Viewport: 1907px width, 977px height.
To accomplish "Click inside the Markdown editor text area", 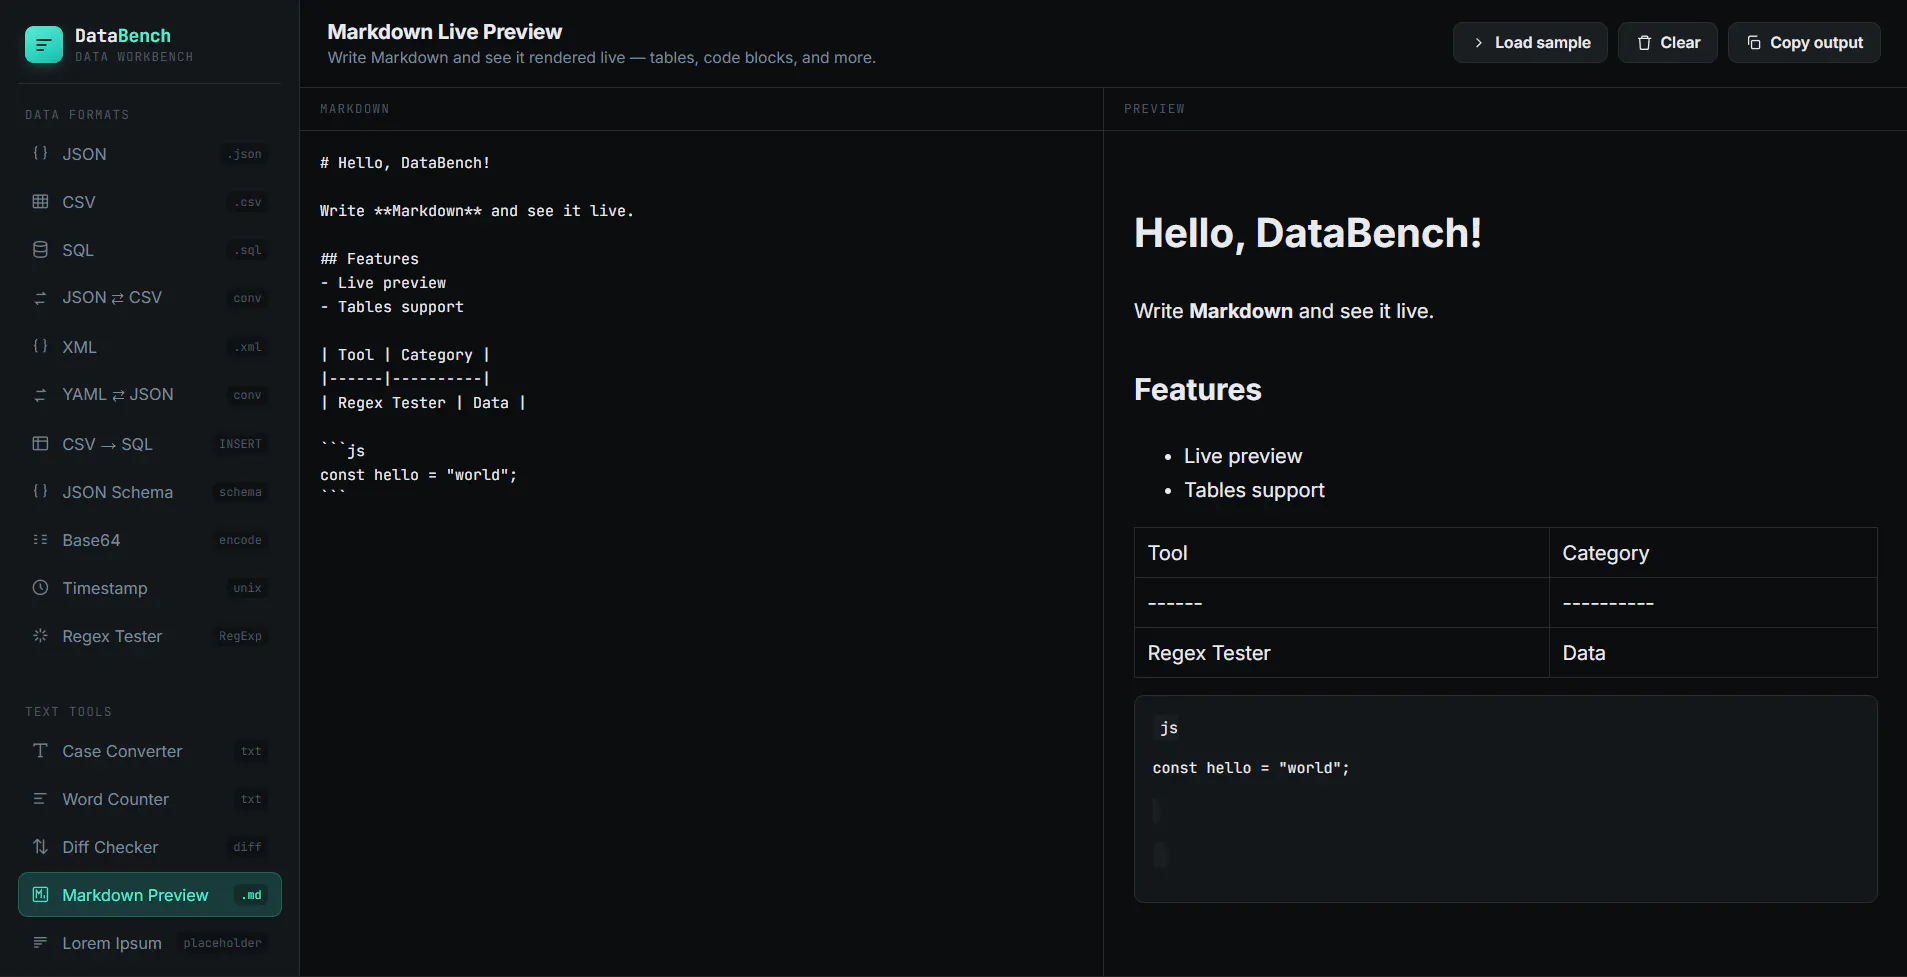I will (x=701, y=553).
